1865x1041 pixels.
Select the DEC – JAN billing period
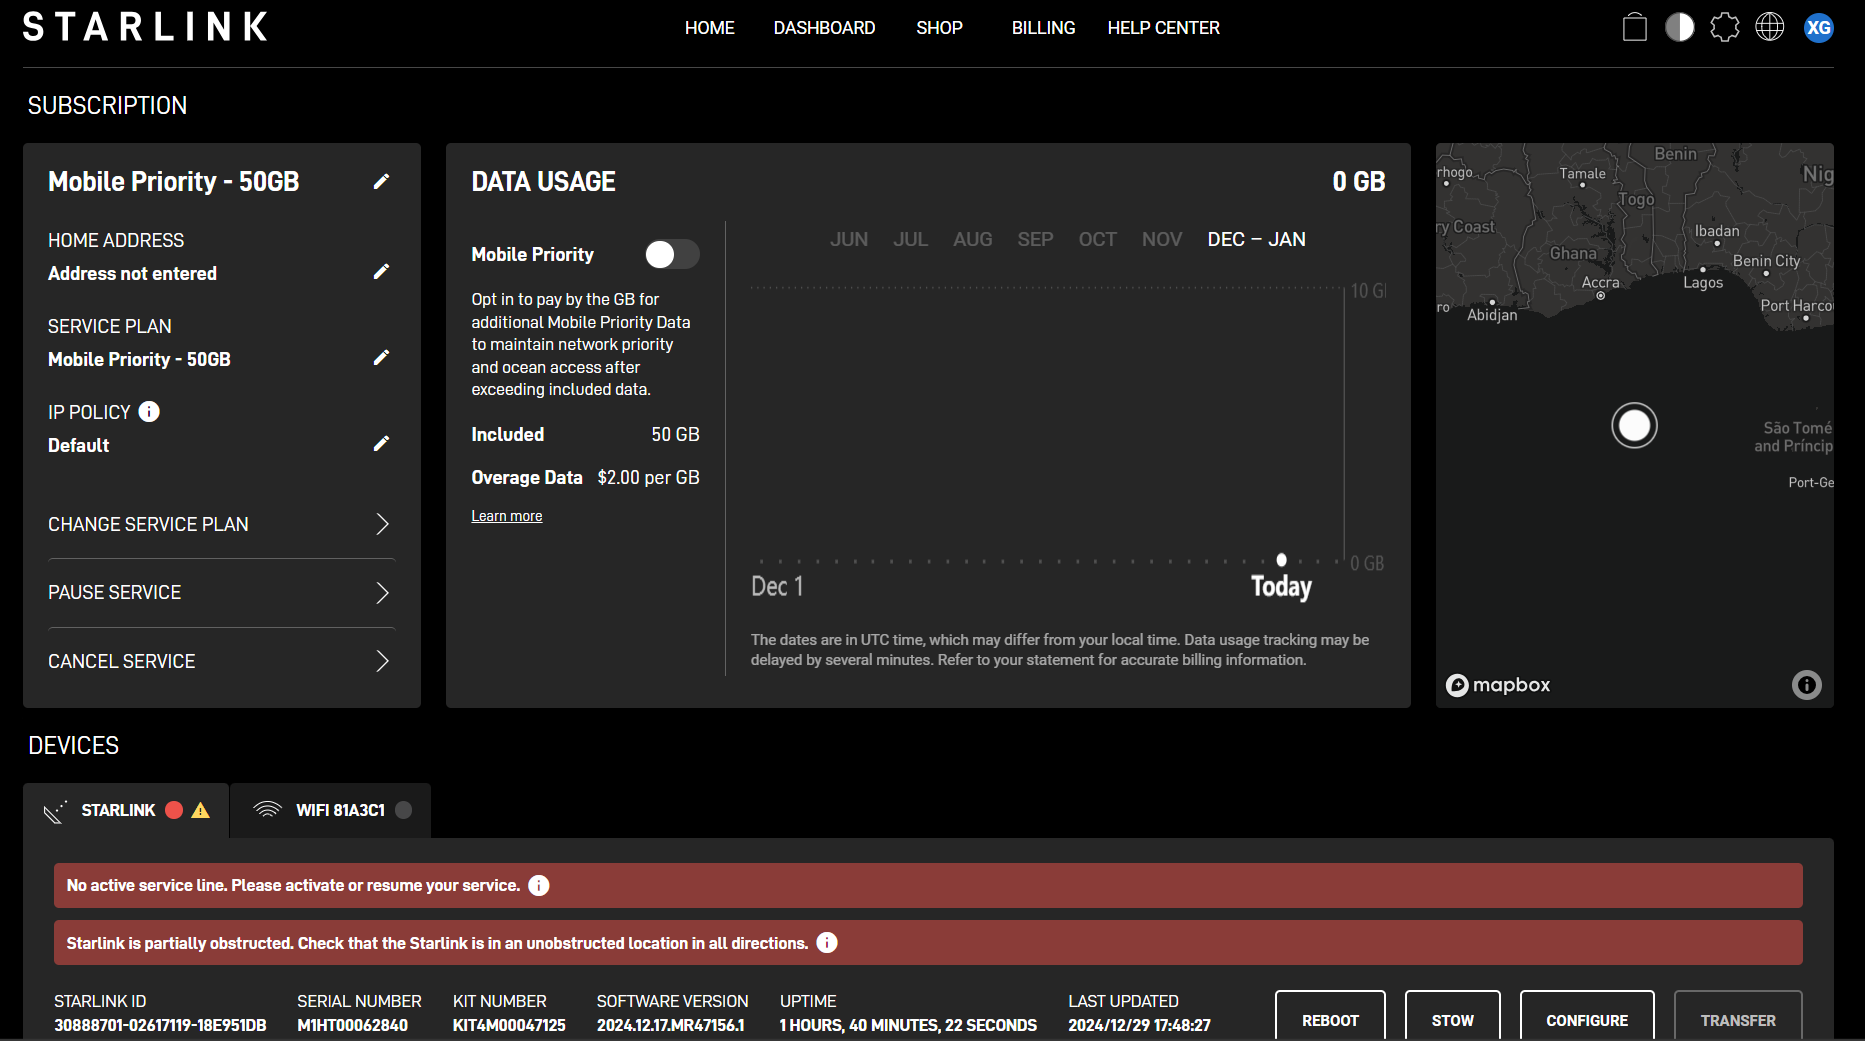(1256, 239)
